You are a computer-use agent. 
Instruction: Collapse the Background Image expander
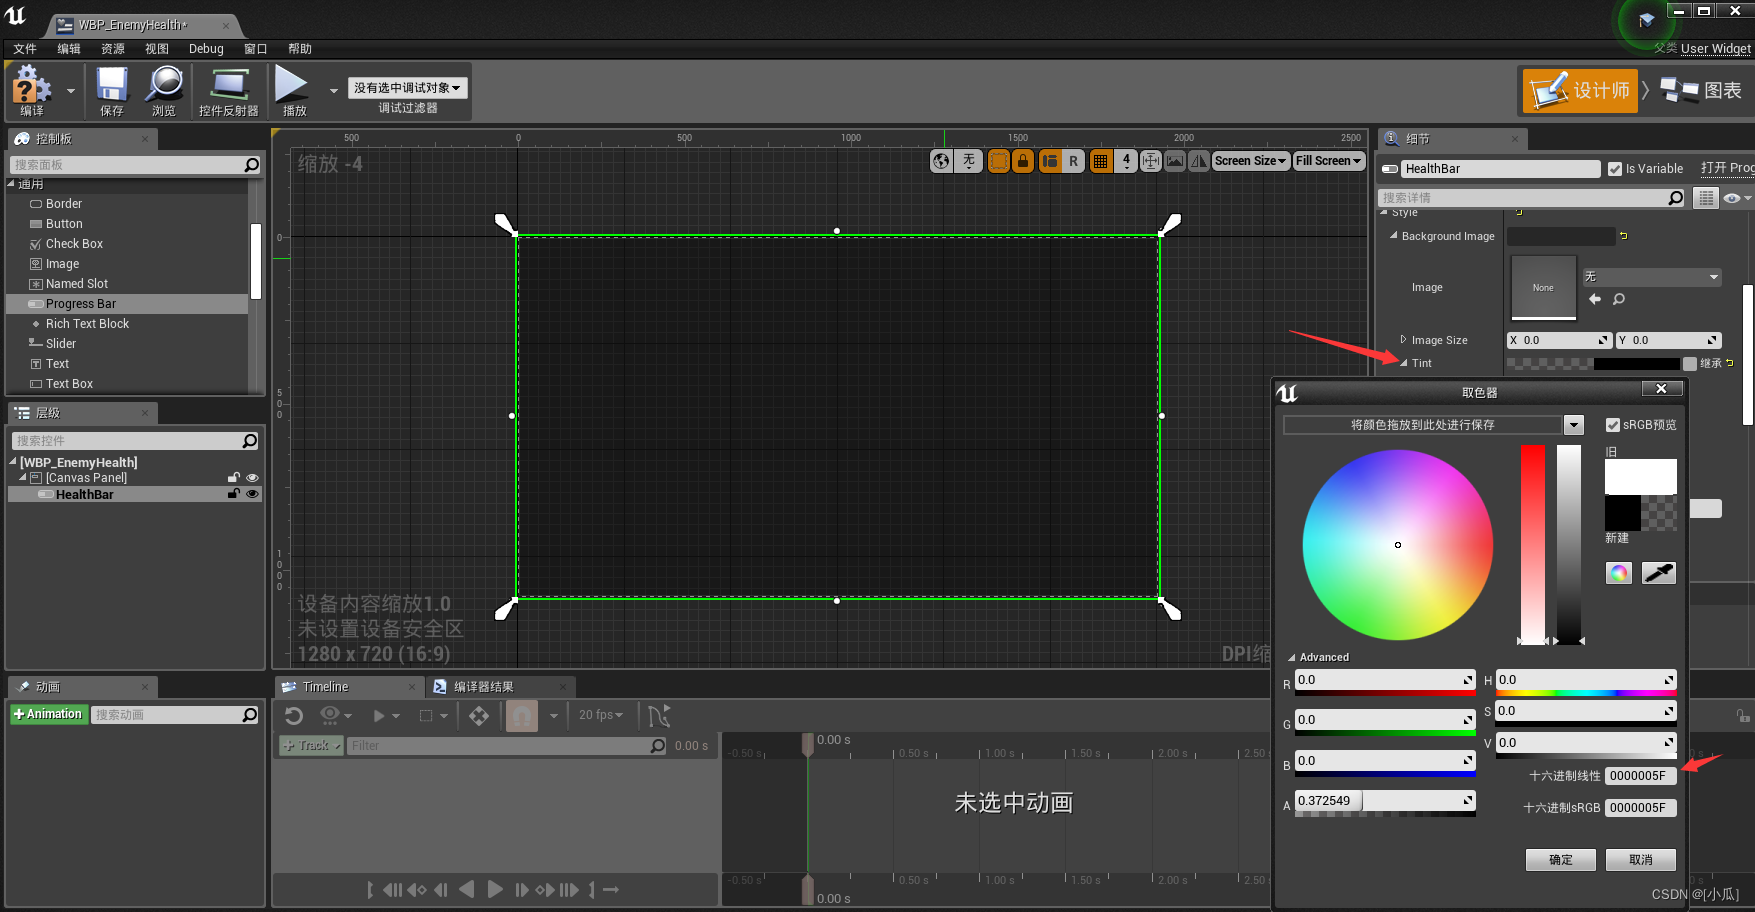pos(1393,236)
